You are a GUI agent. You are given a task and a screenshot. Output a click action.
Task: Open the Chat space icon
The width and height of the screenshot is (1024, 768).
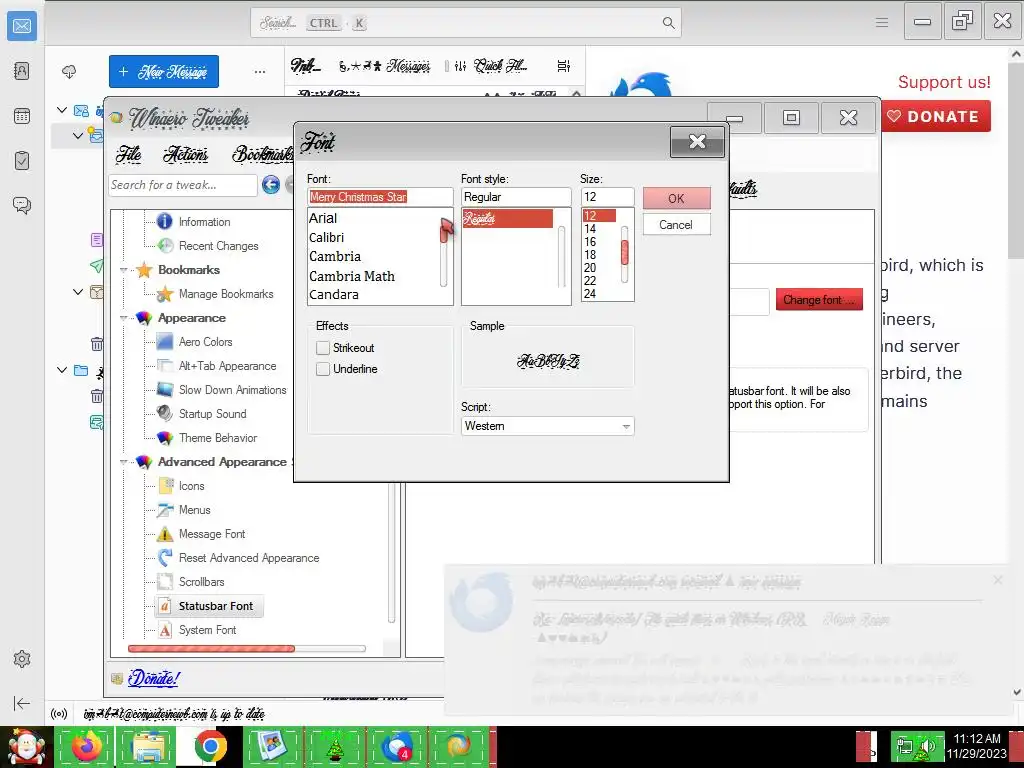click(x=22, y=206)
